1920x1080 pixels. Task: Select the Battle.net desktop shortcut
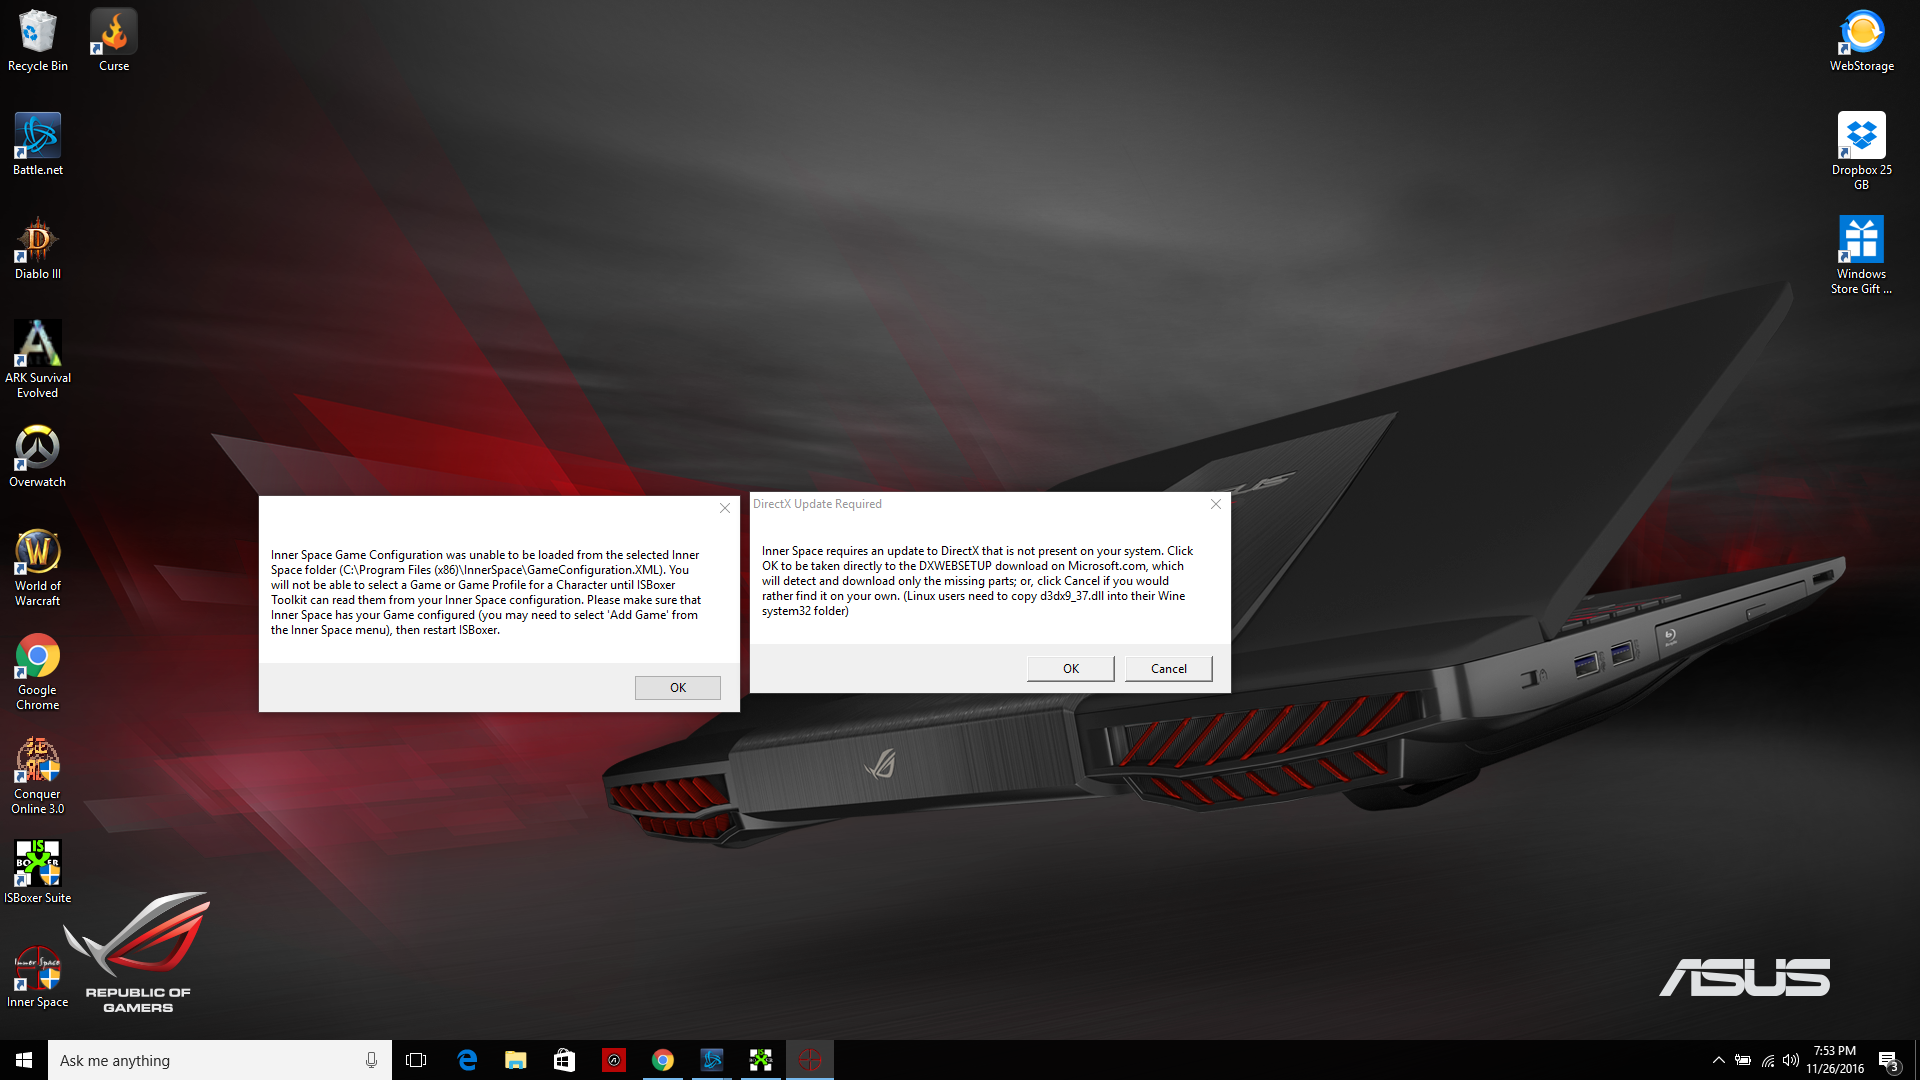[38, 144]
